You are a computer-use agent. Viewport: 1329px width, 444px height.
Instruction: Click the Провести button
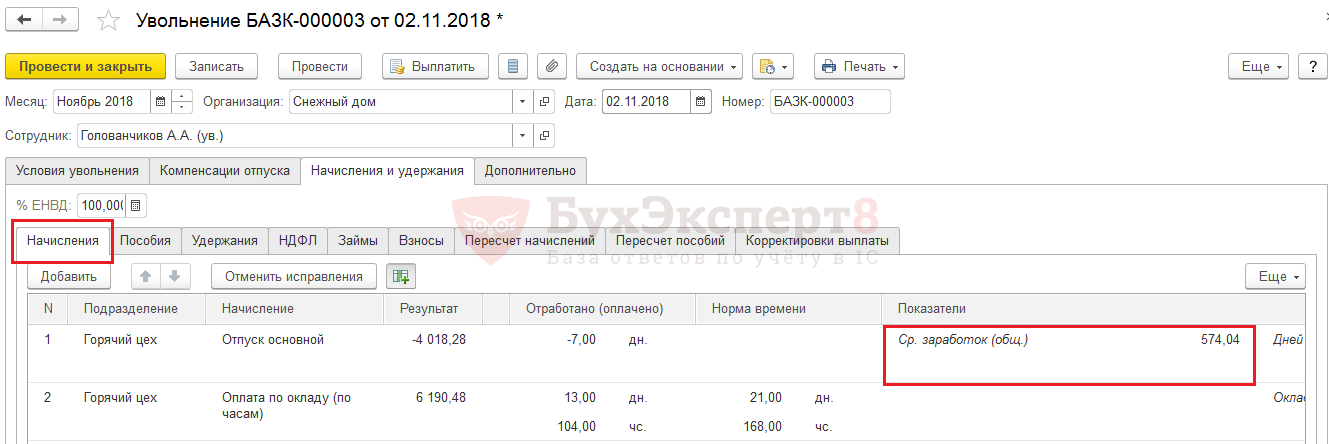pyautogui.click(x=320, y=67)
